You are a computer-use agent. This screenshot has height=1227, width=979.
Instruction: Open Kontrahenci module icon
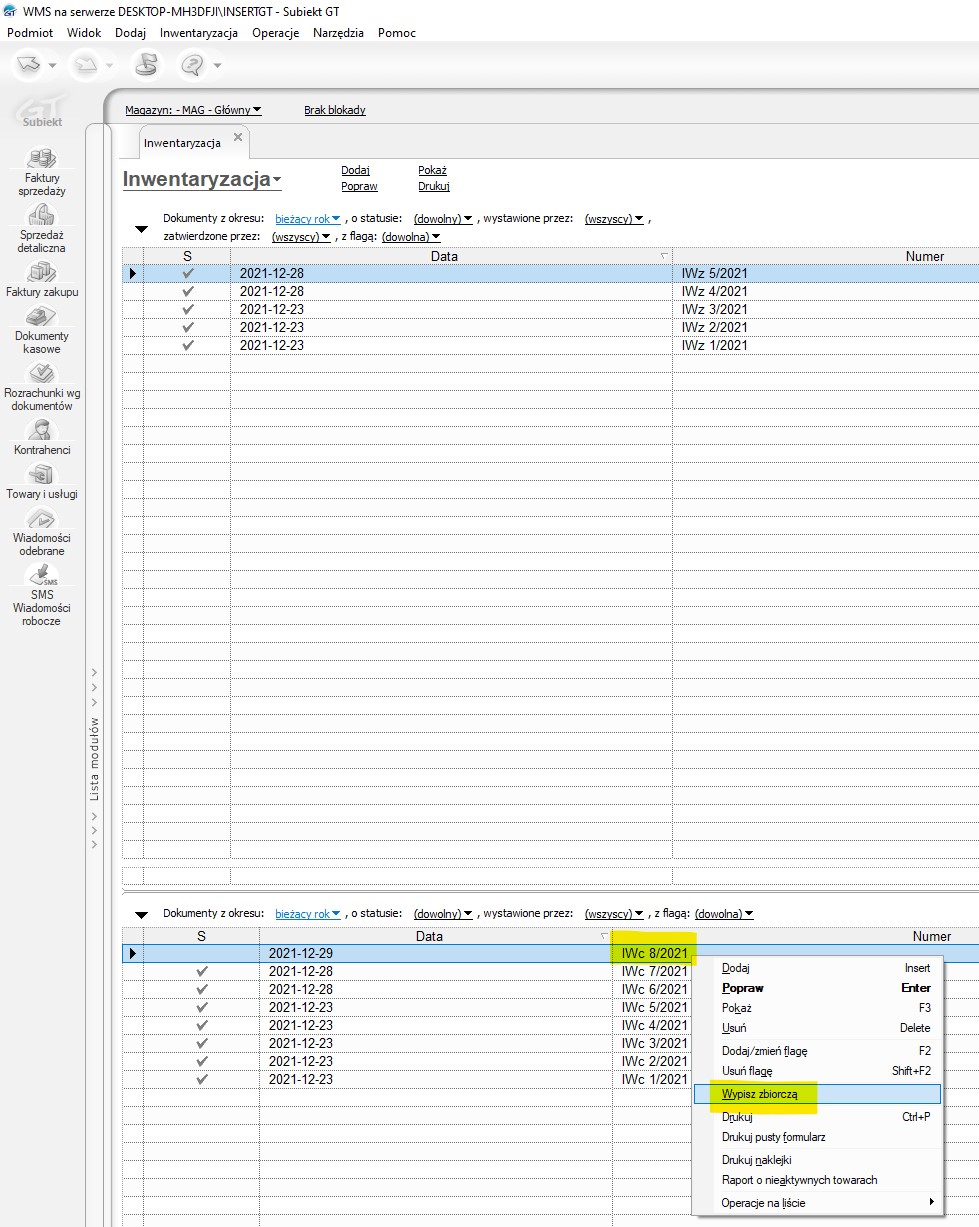coord(42,430)
